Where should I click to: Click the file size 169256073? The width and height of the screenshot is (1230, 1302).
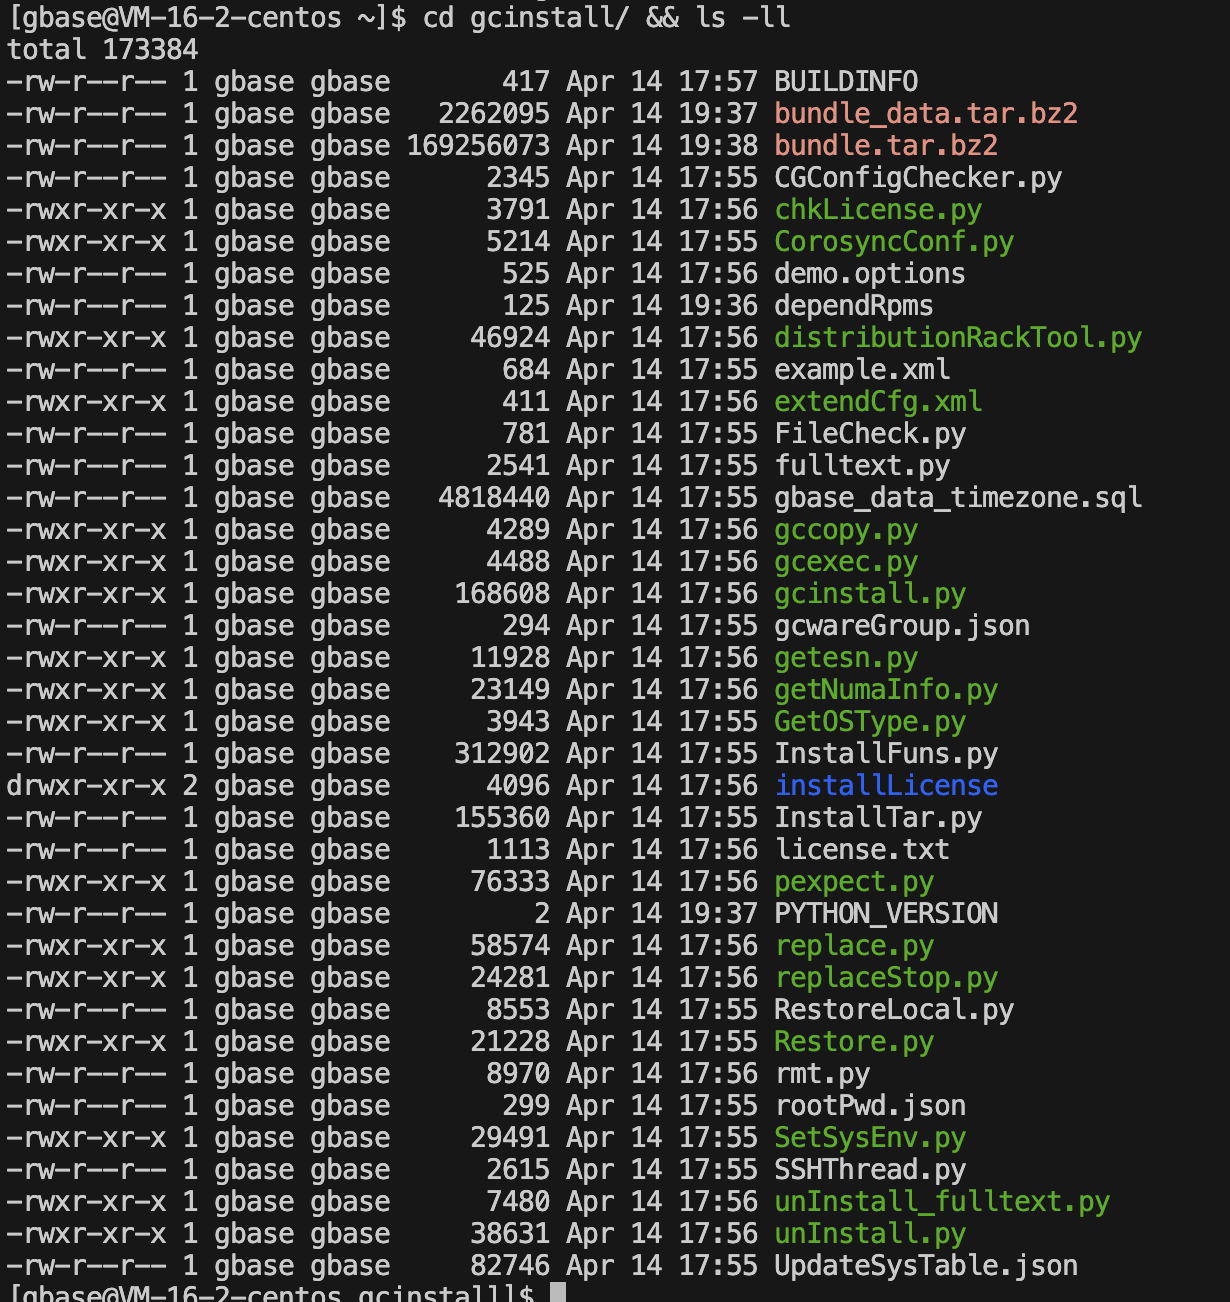478,146
